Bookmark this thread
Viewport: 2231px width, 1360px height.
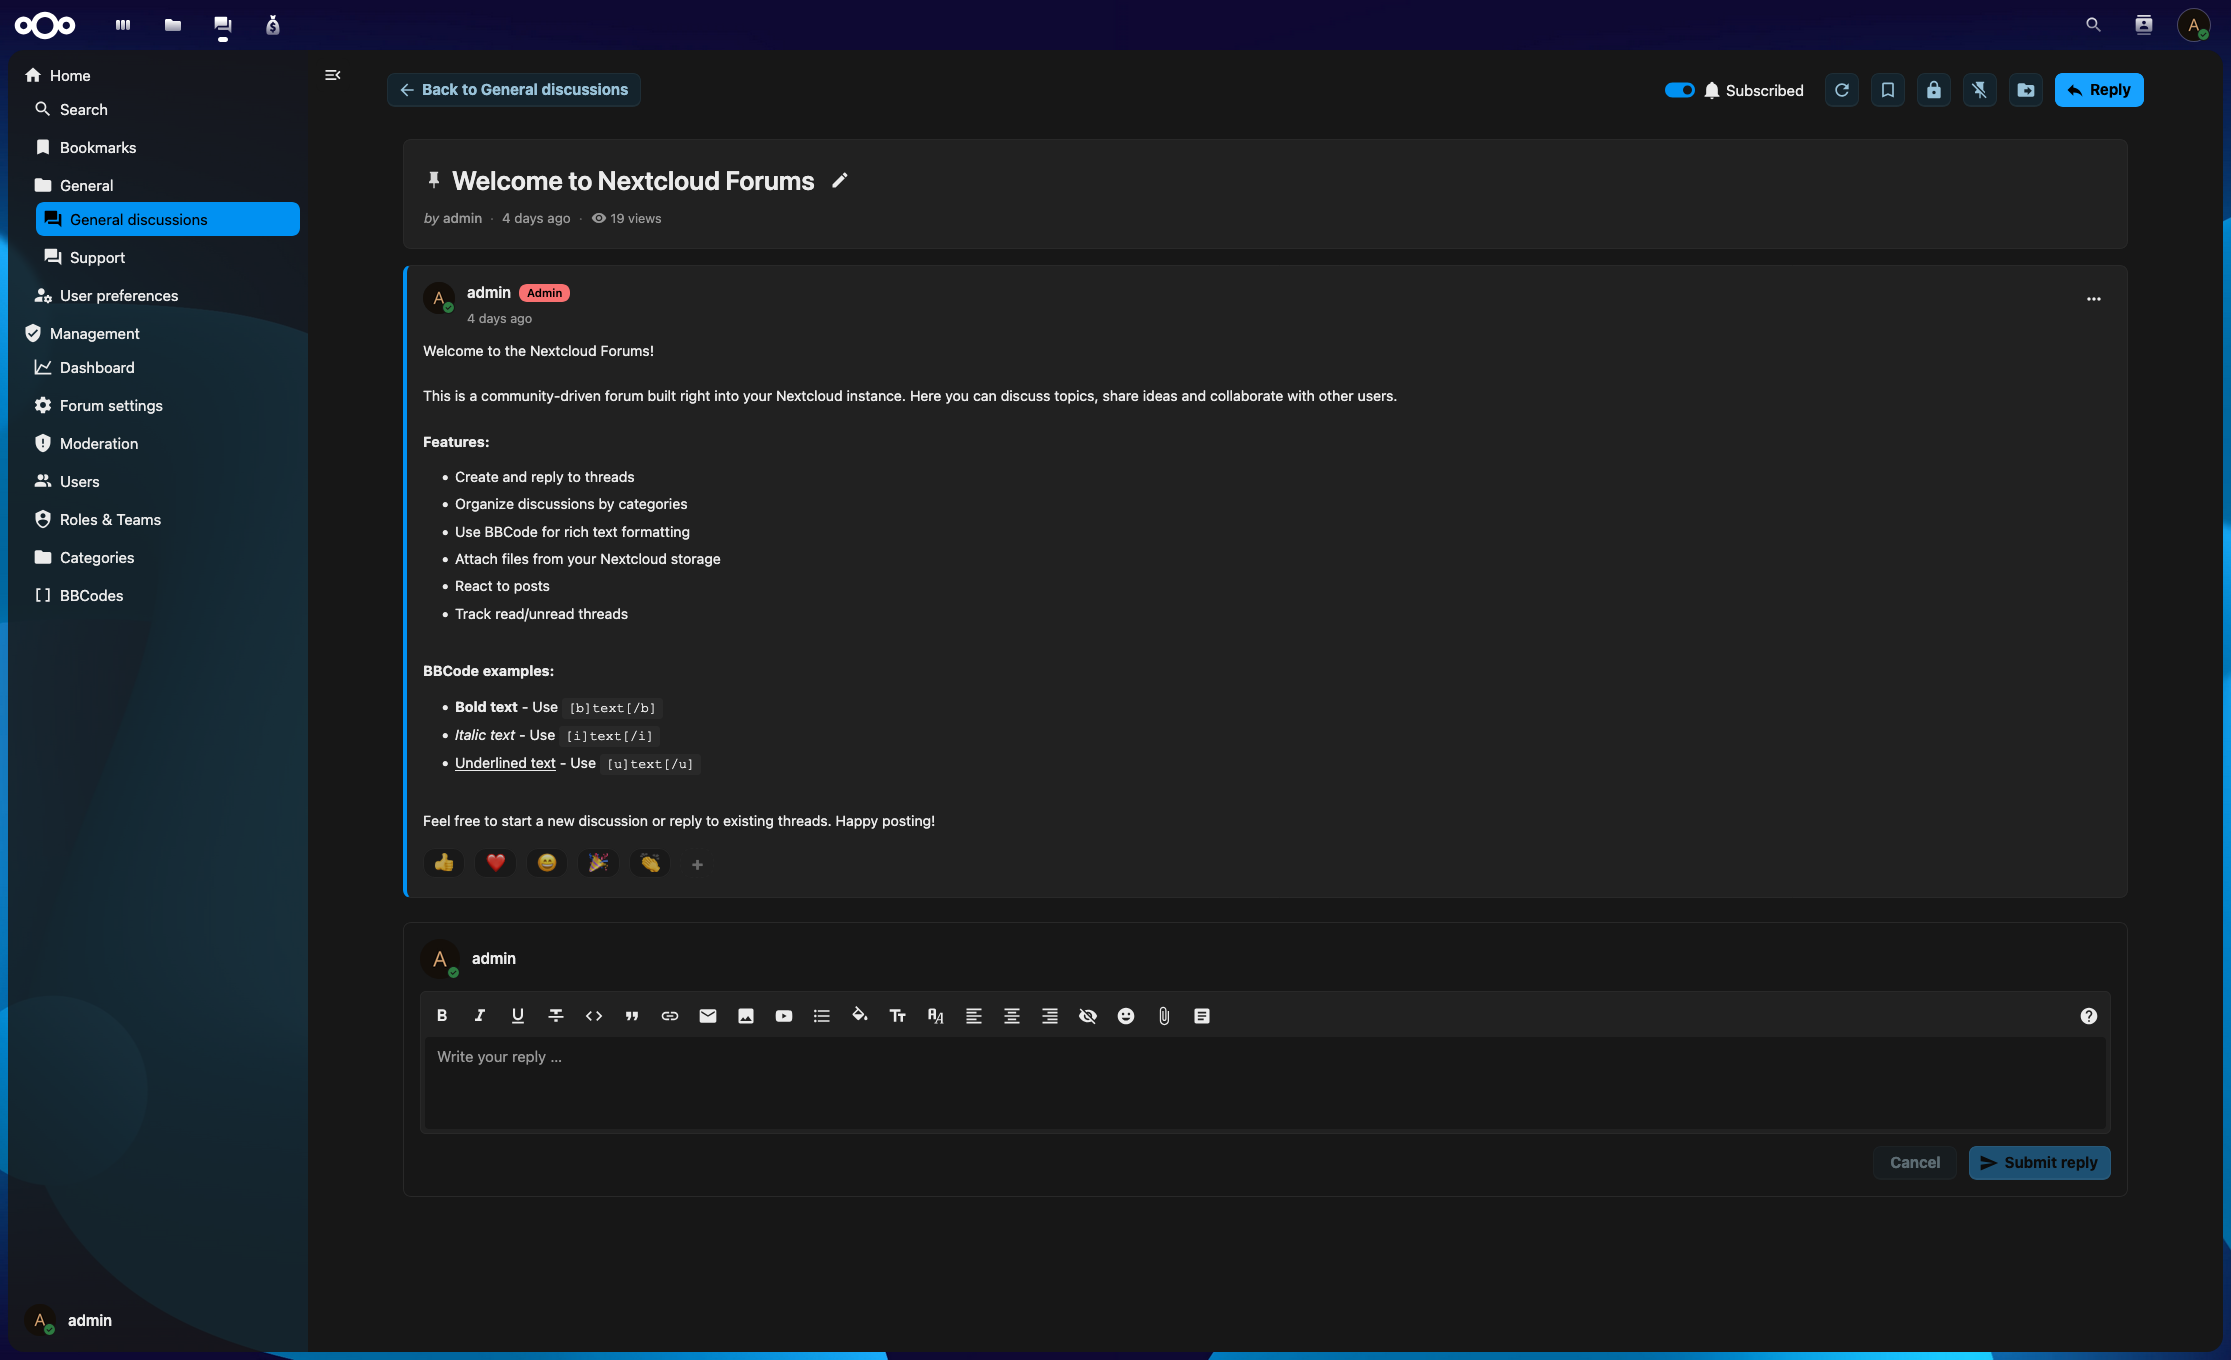point(1888,90)
